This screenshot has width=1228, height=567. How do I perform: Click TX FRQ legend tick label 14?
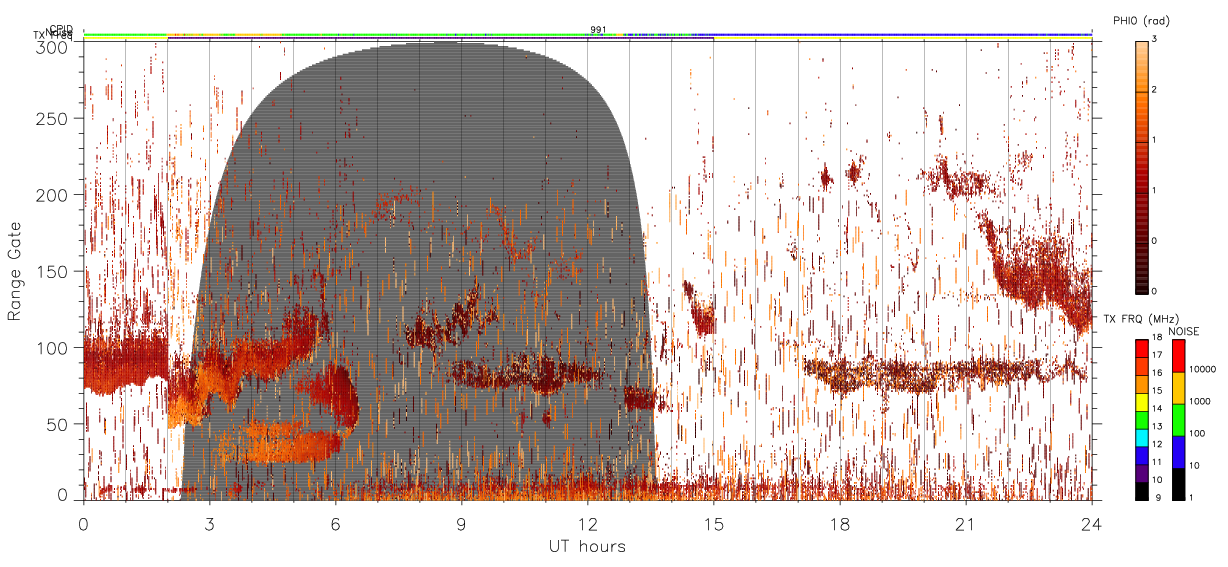[1157, 409]
